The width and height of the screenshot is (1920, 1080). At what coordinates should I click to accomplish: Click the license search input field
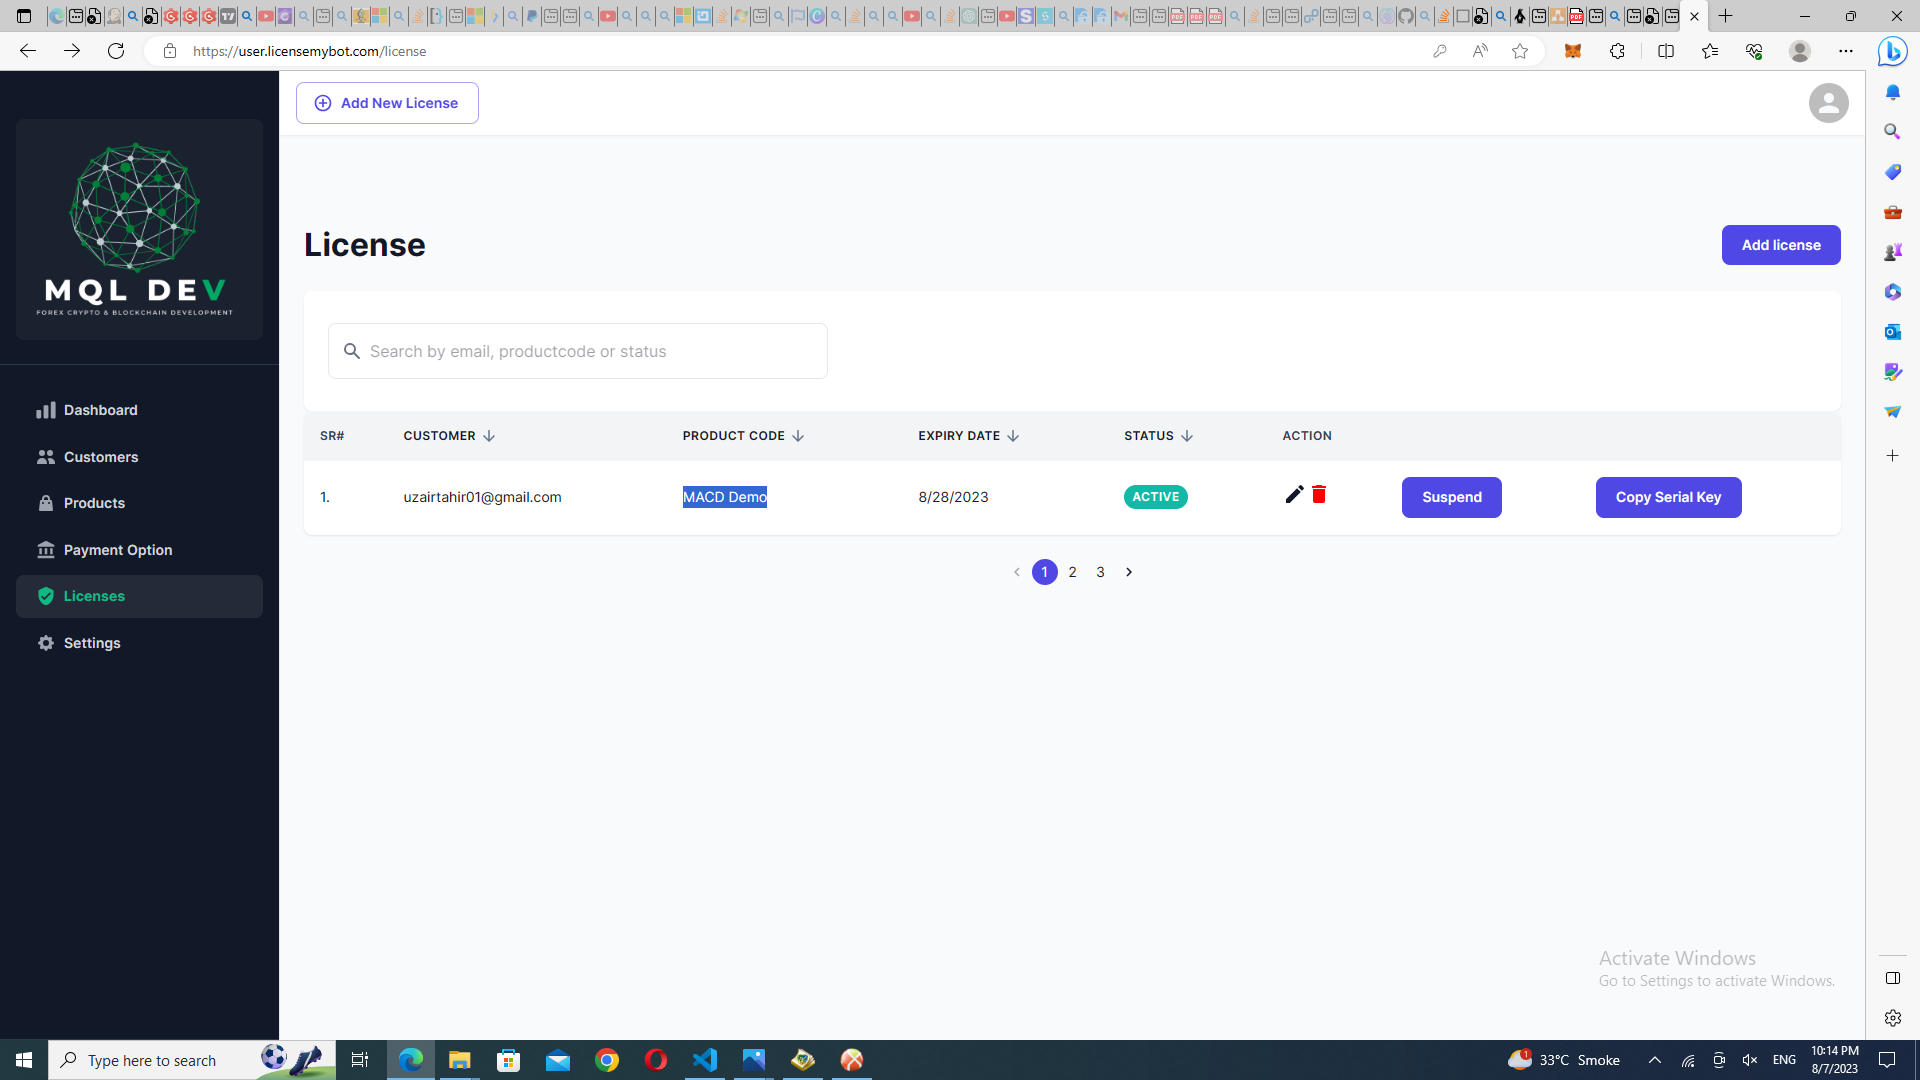point(590,351)
